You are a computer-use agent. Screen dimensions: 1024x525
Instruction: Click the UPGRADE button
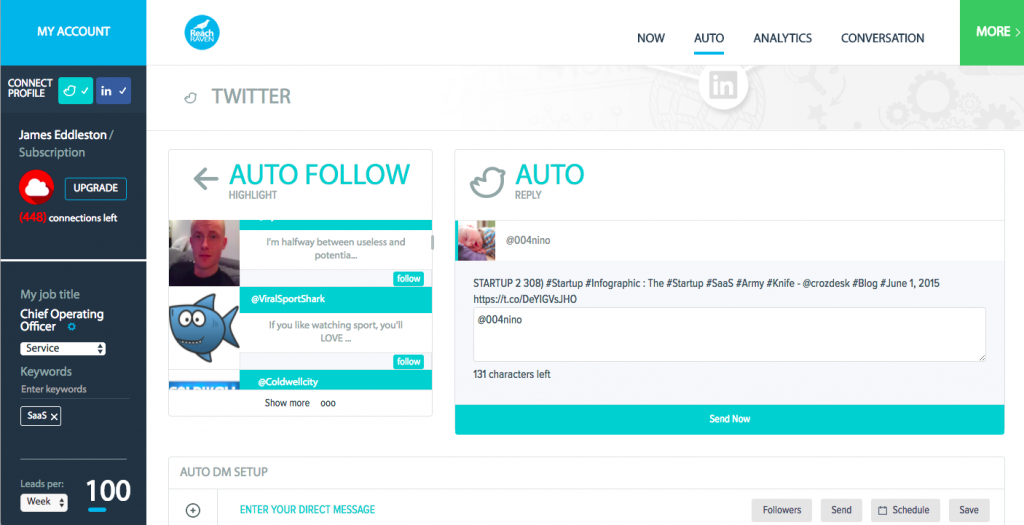(x=95, y=188)
